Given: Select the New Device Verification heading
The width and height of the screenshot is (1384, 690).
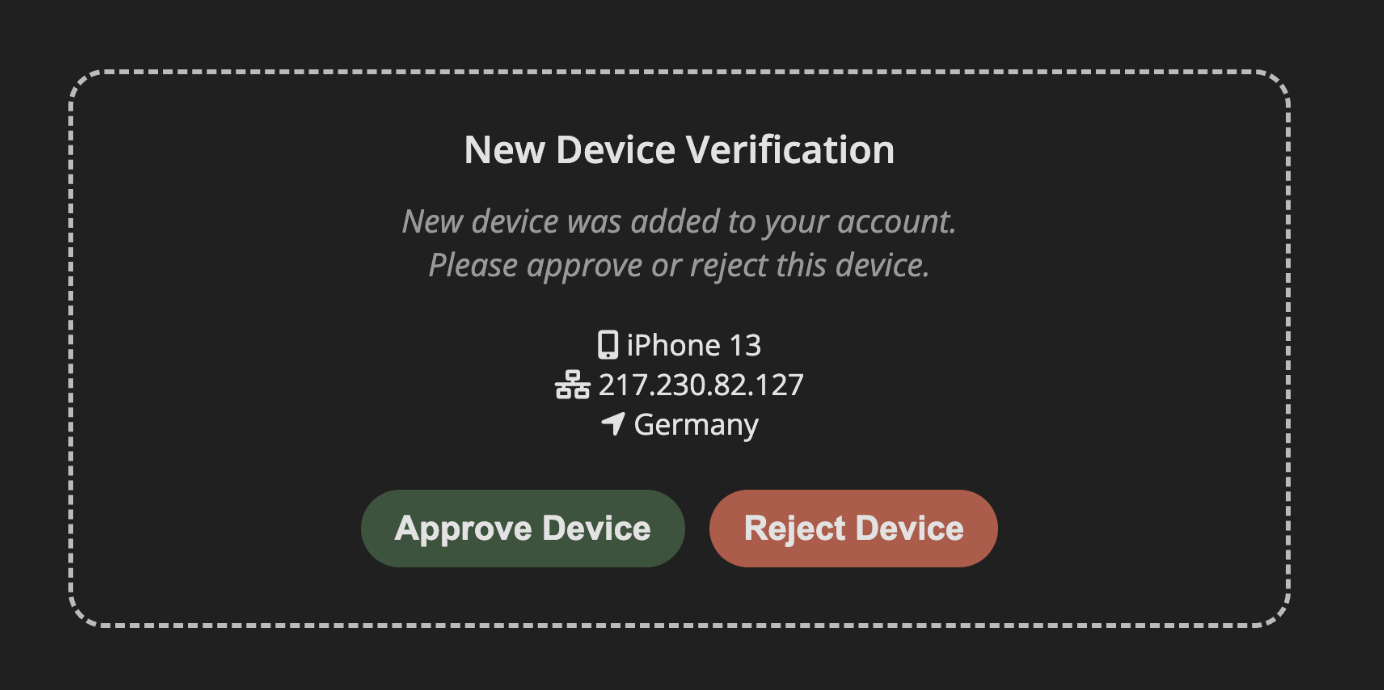Looking at the screenshot, I should coord(679,150).
